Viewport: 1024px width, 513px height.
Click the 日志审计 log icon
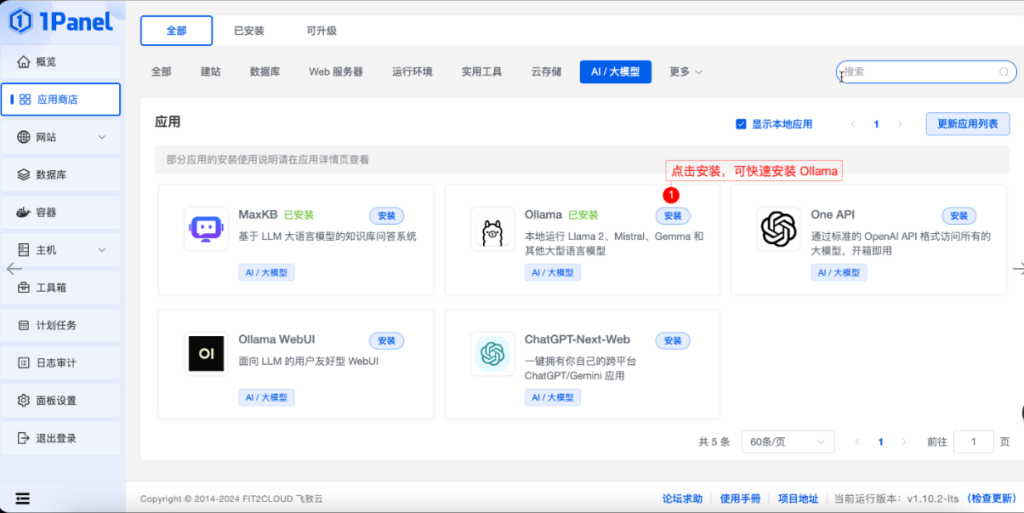[24, 362]
